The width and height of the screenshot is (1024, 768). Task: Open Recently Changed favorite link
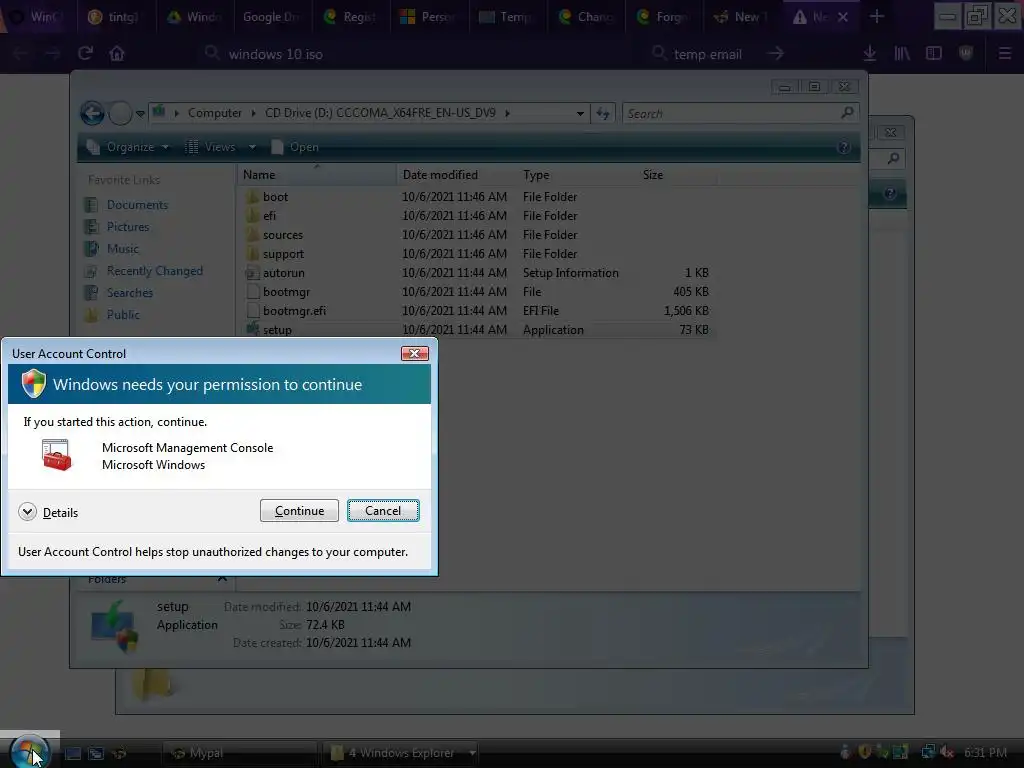pos(144,270)
